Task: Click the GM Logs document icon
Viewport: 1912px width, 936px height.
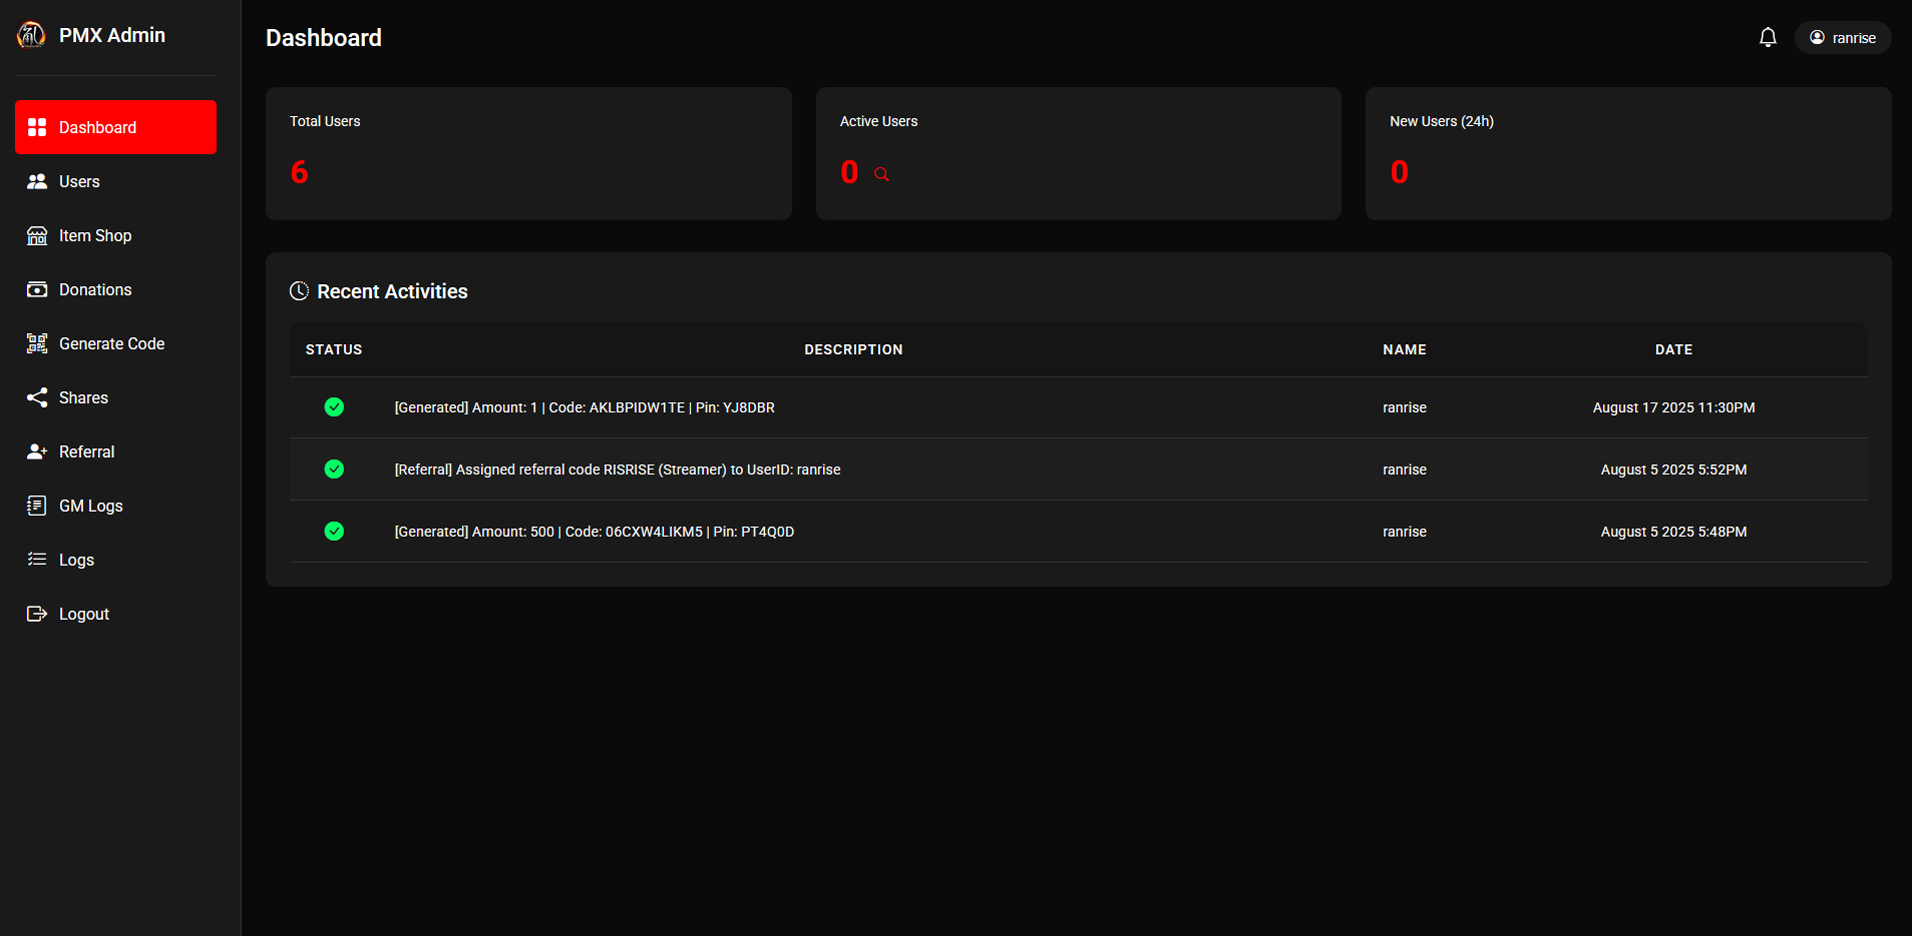Action: [37, 506]
